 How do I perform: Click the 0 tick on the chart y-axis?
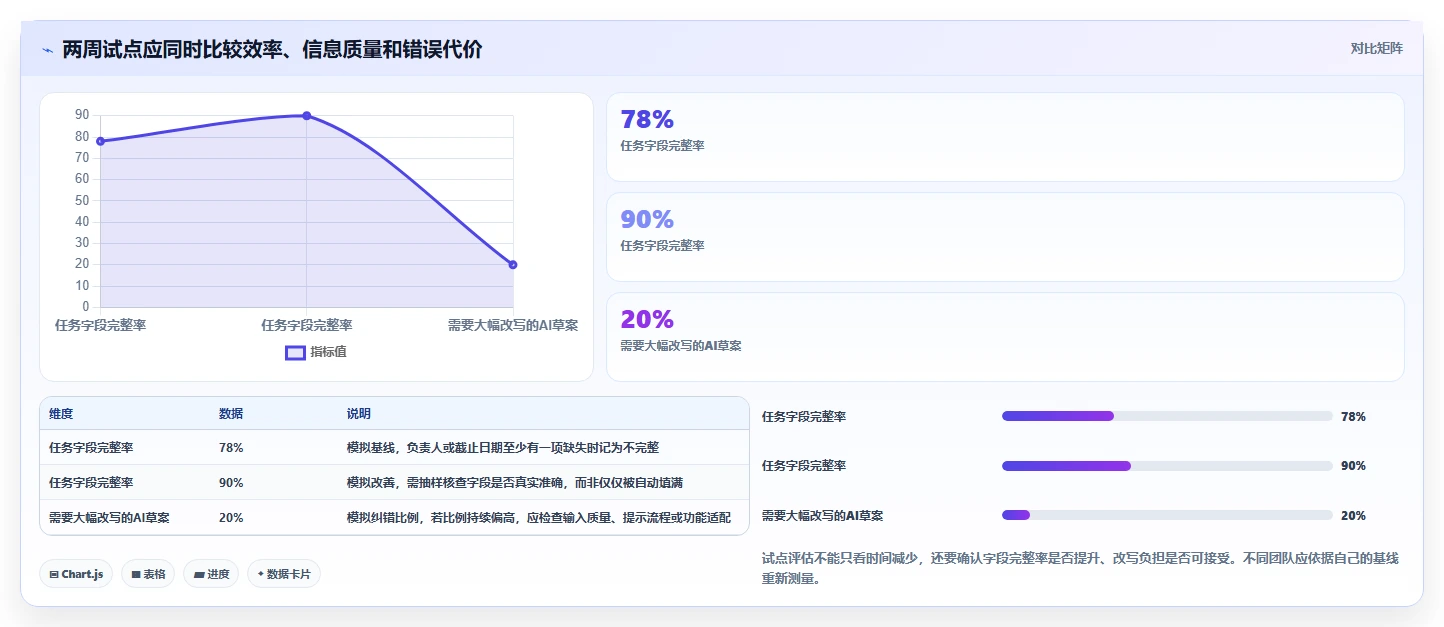pyautogui.click(x=86, y=307)
